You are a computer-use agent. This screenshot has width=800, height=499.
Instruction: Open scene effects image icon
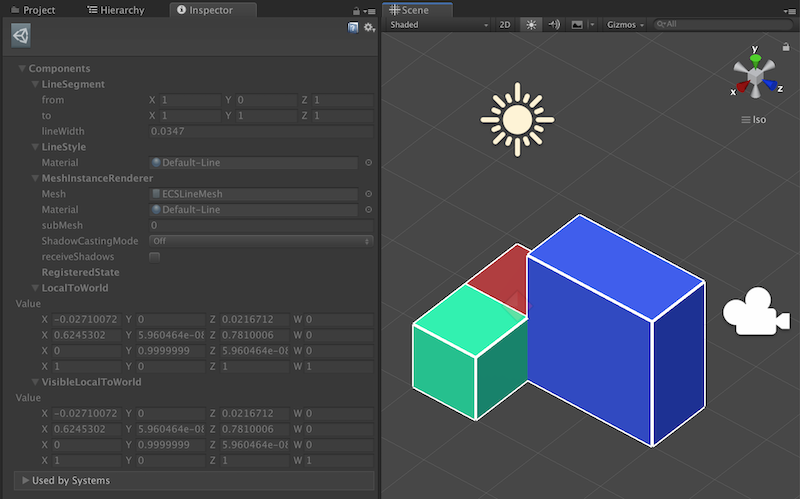click(x=577, y=24)
